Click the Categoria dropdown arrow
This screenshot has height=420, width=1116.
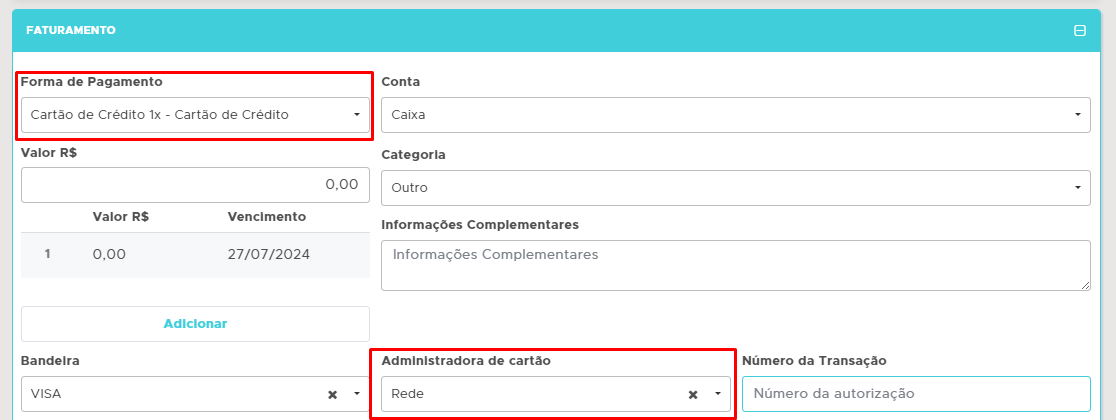[1077, 187]
